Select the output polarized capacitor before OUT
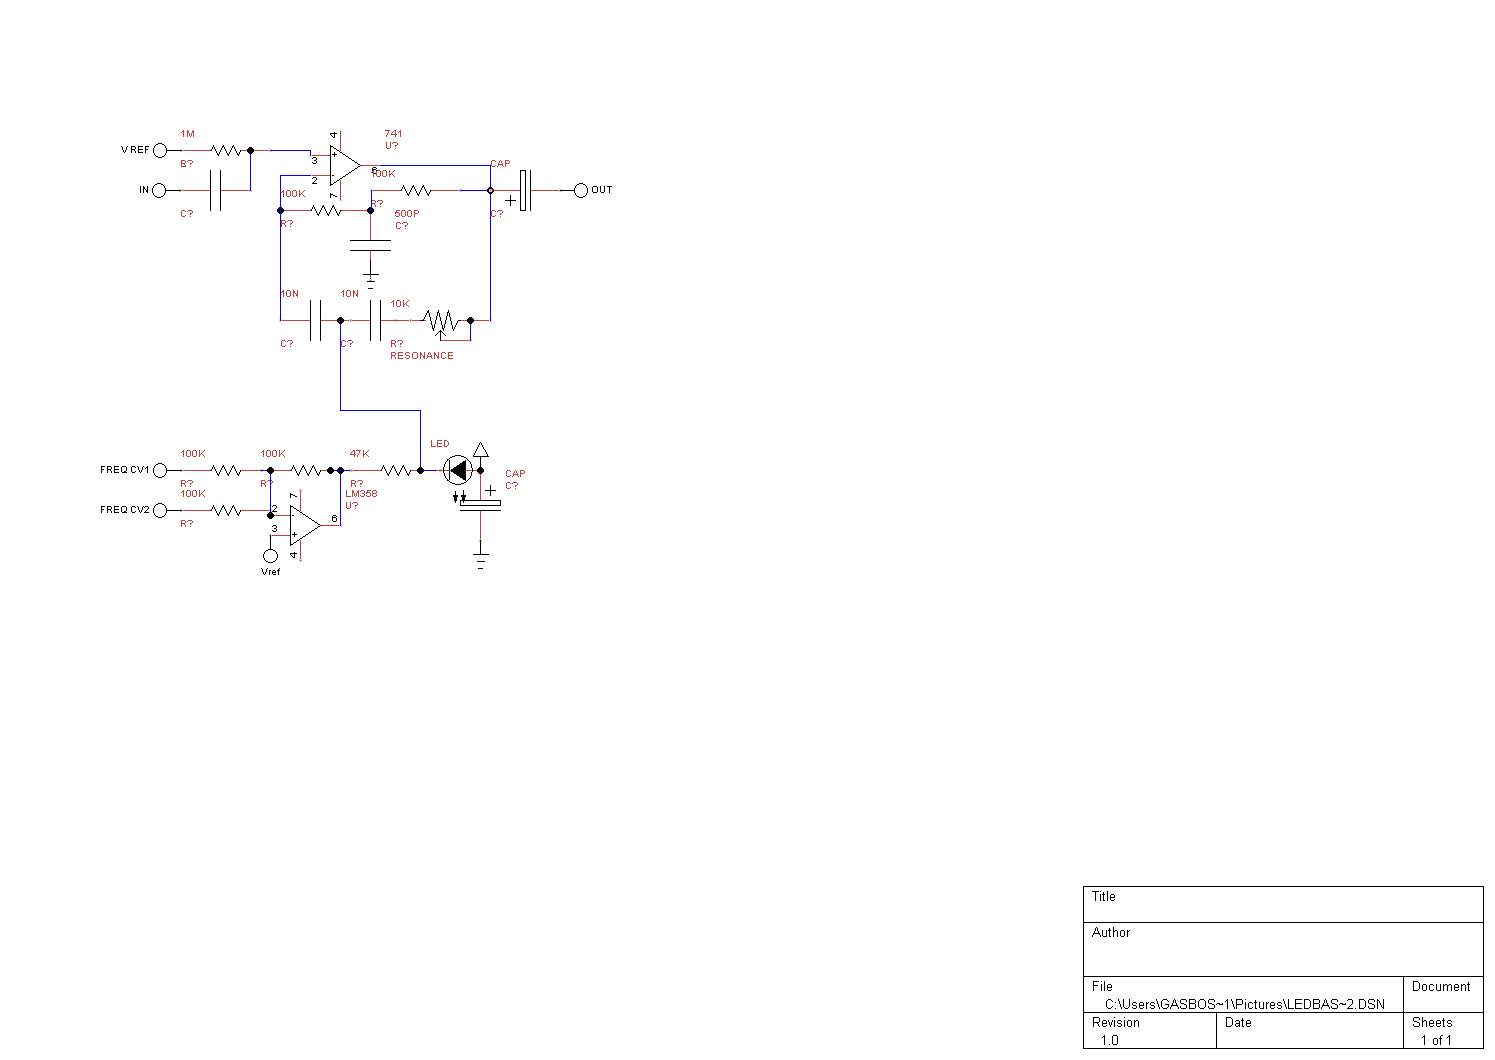The image size is (1495, 1060). tap(525, 190)
